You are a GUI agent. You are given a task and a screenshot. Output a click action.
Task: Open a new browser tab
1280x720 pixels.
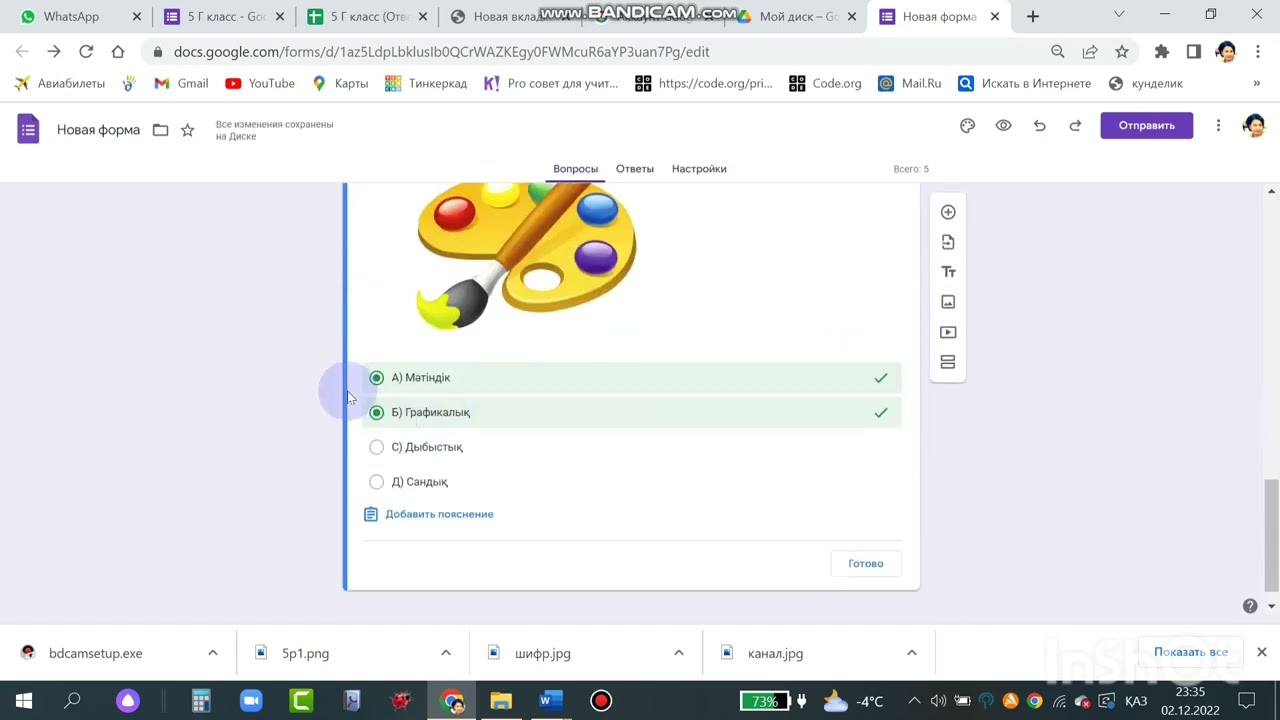pyautogui.click(x=1033, y=16)
